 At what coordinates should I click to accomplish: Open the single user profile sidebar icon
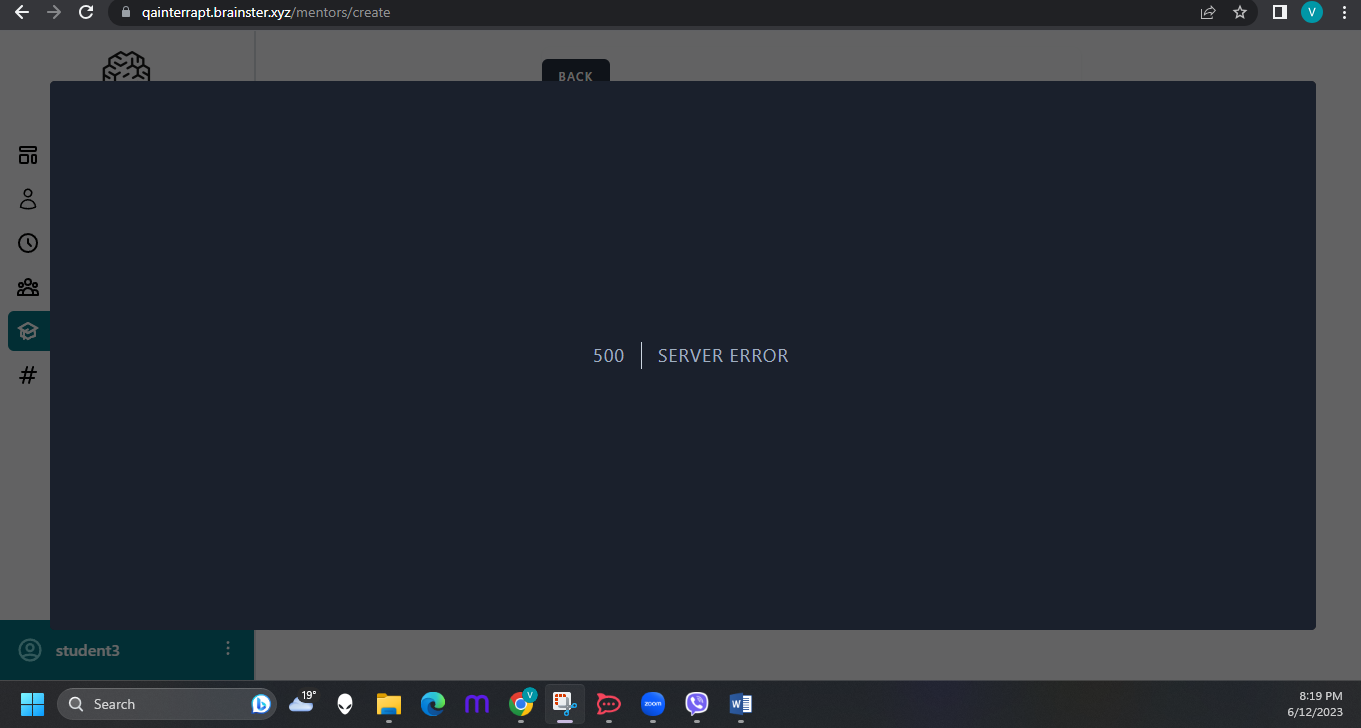coord(28,199)
